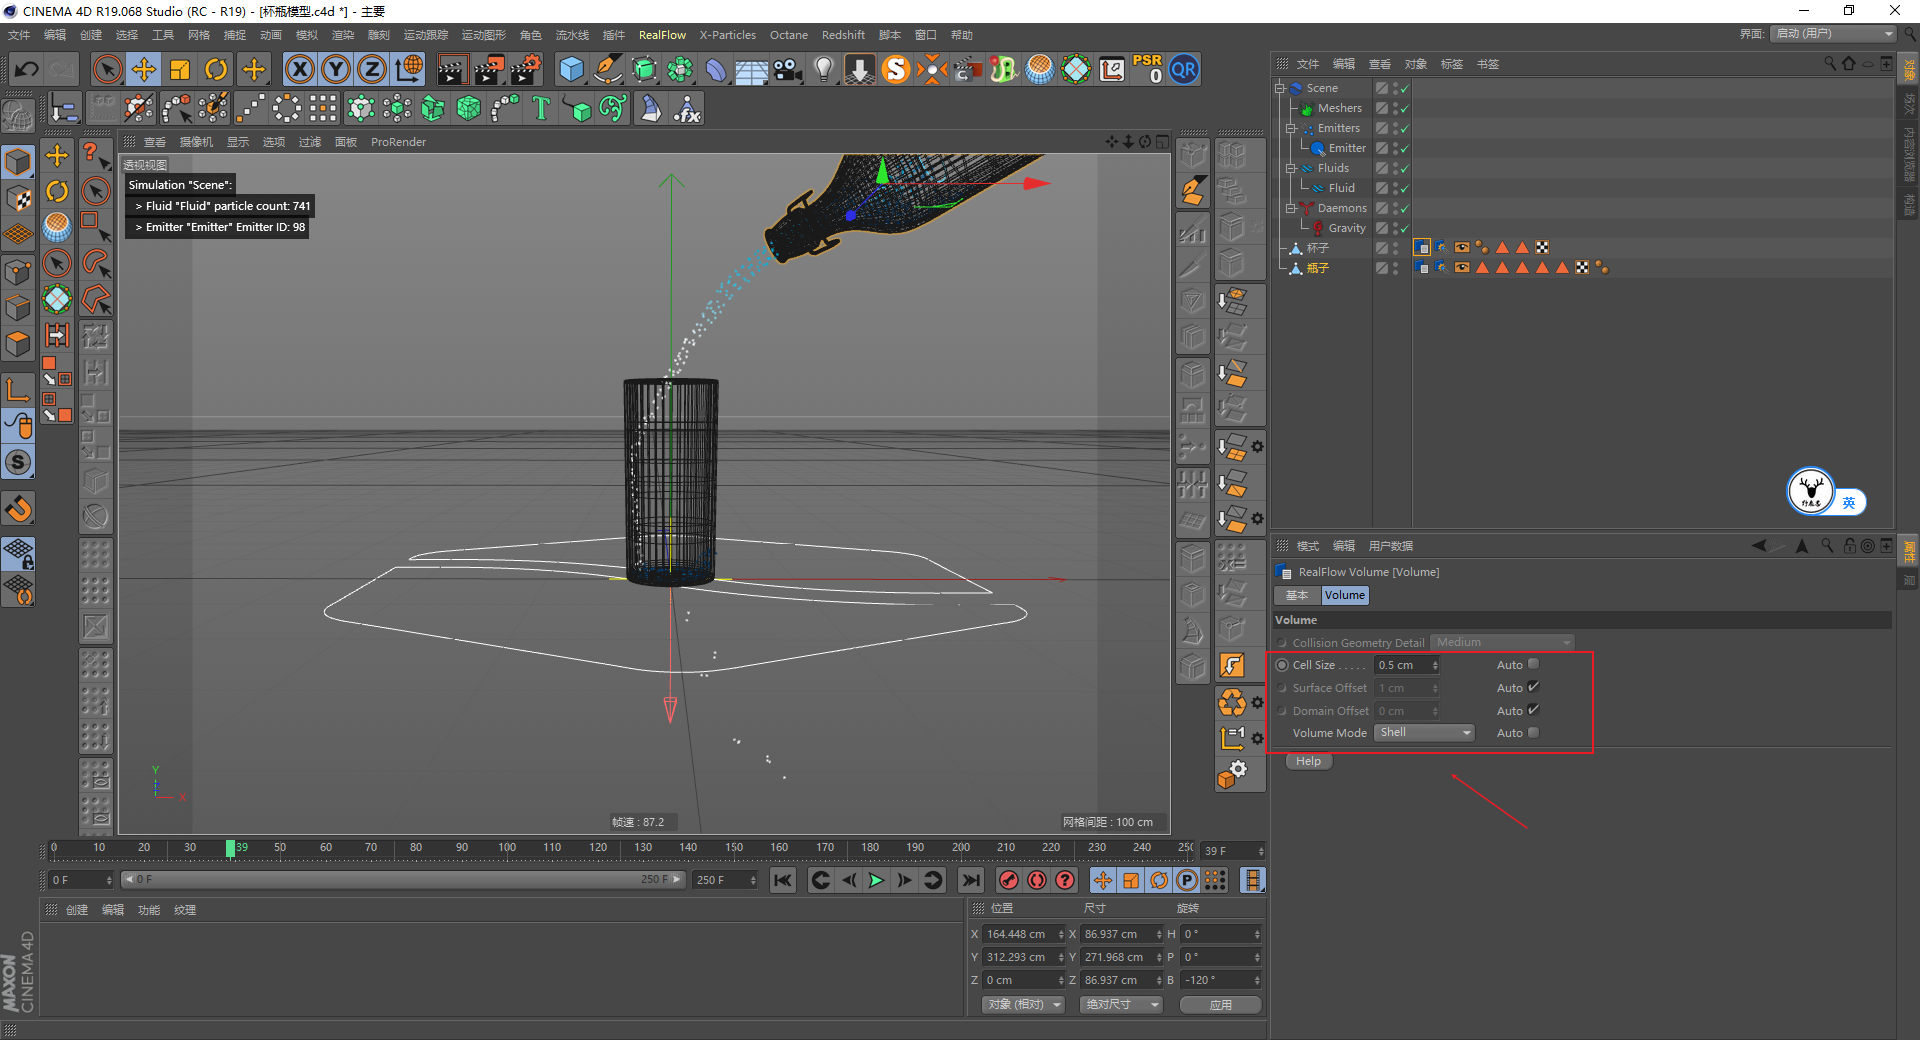Add a light using lightbulb icon
The width and height of the screenshot is (1920, 1040).
[x=823, y=69]
